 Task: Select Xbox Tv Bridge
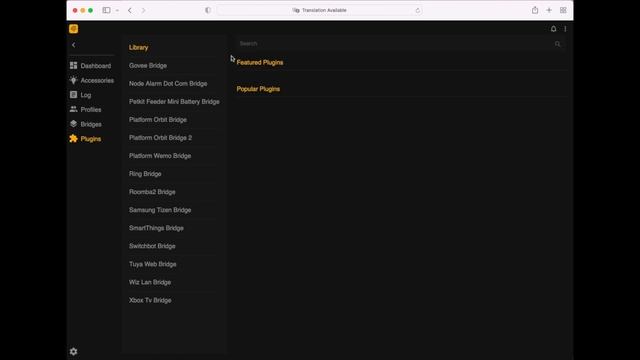[x=150, y=300]
